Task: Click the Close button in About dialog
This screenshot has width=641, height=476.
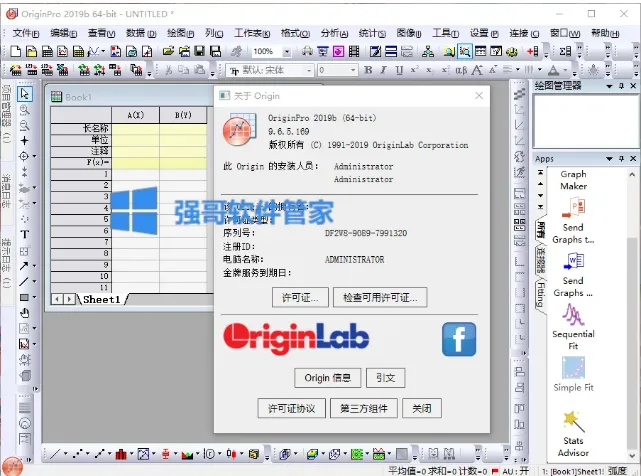Action: pyautogui.click(x=421, y=408)
